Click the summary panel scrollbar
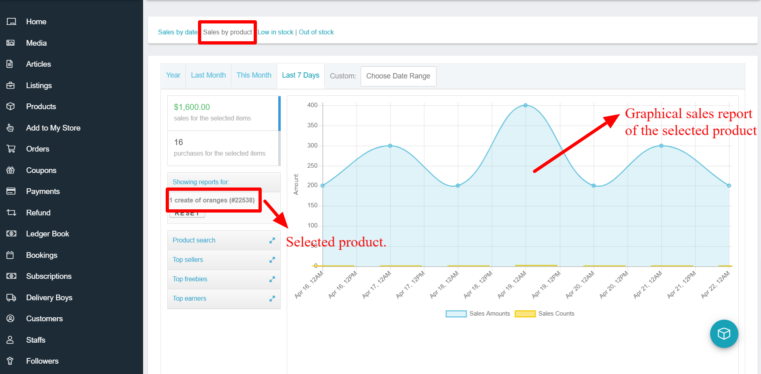 [279, 131]
